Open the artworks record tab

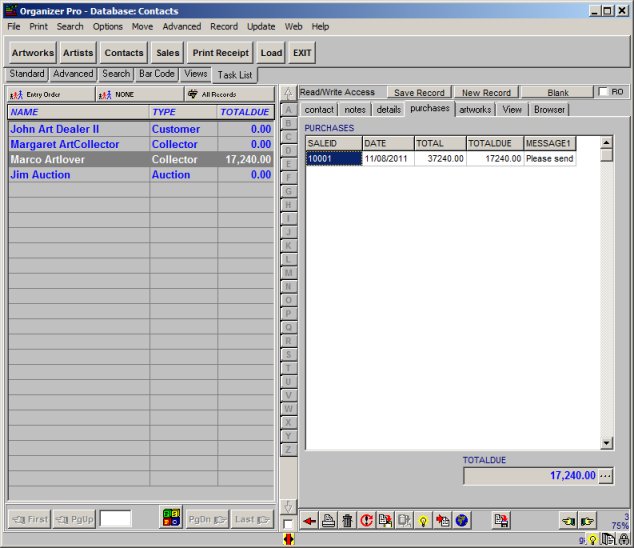475,110
